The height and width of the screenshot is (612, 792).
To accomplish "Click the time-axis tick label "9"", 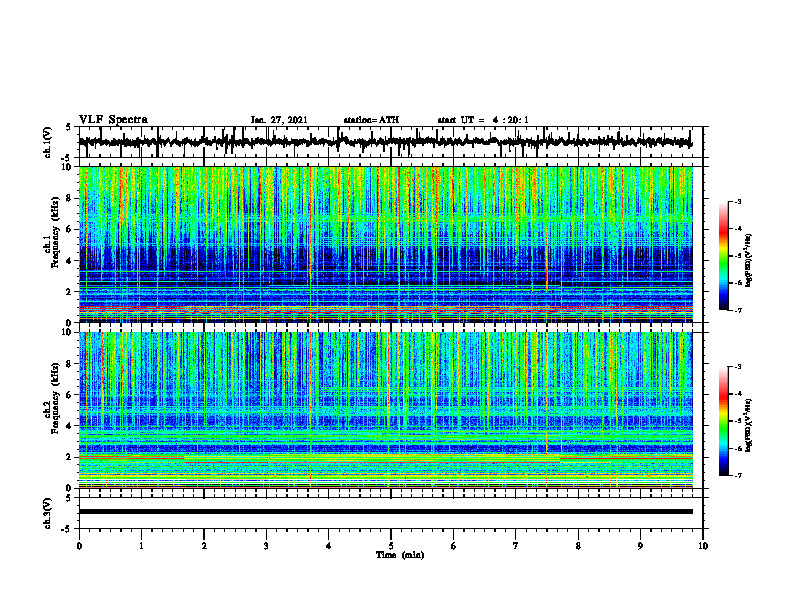I will pos(640,546).
